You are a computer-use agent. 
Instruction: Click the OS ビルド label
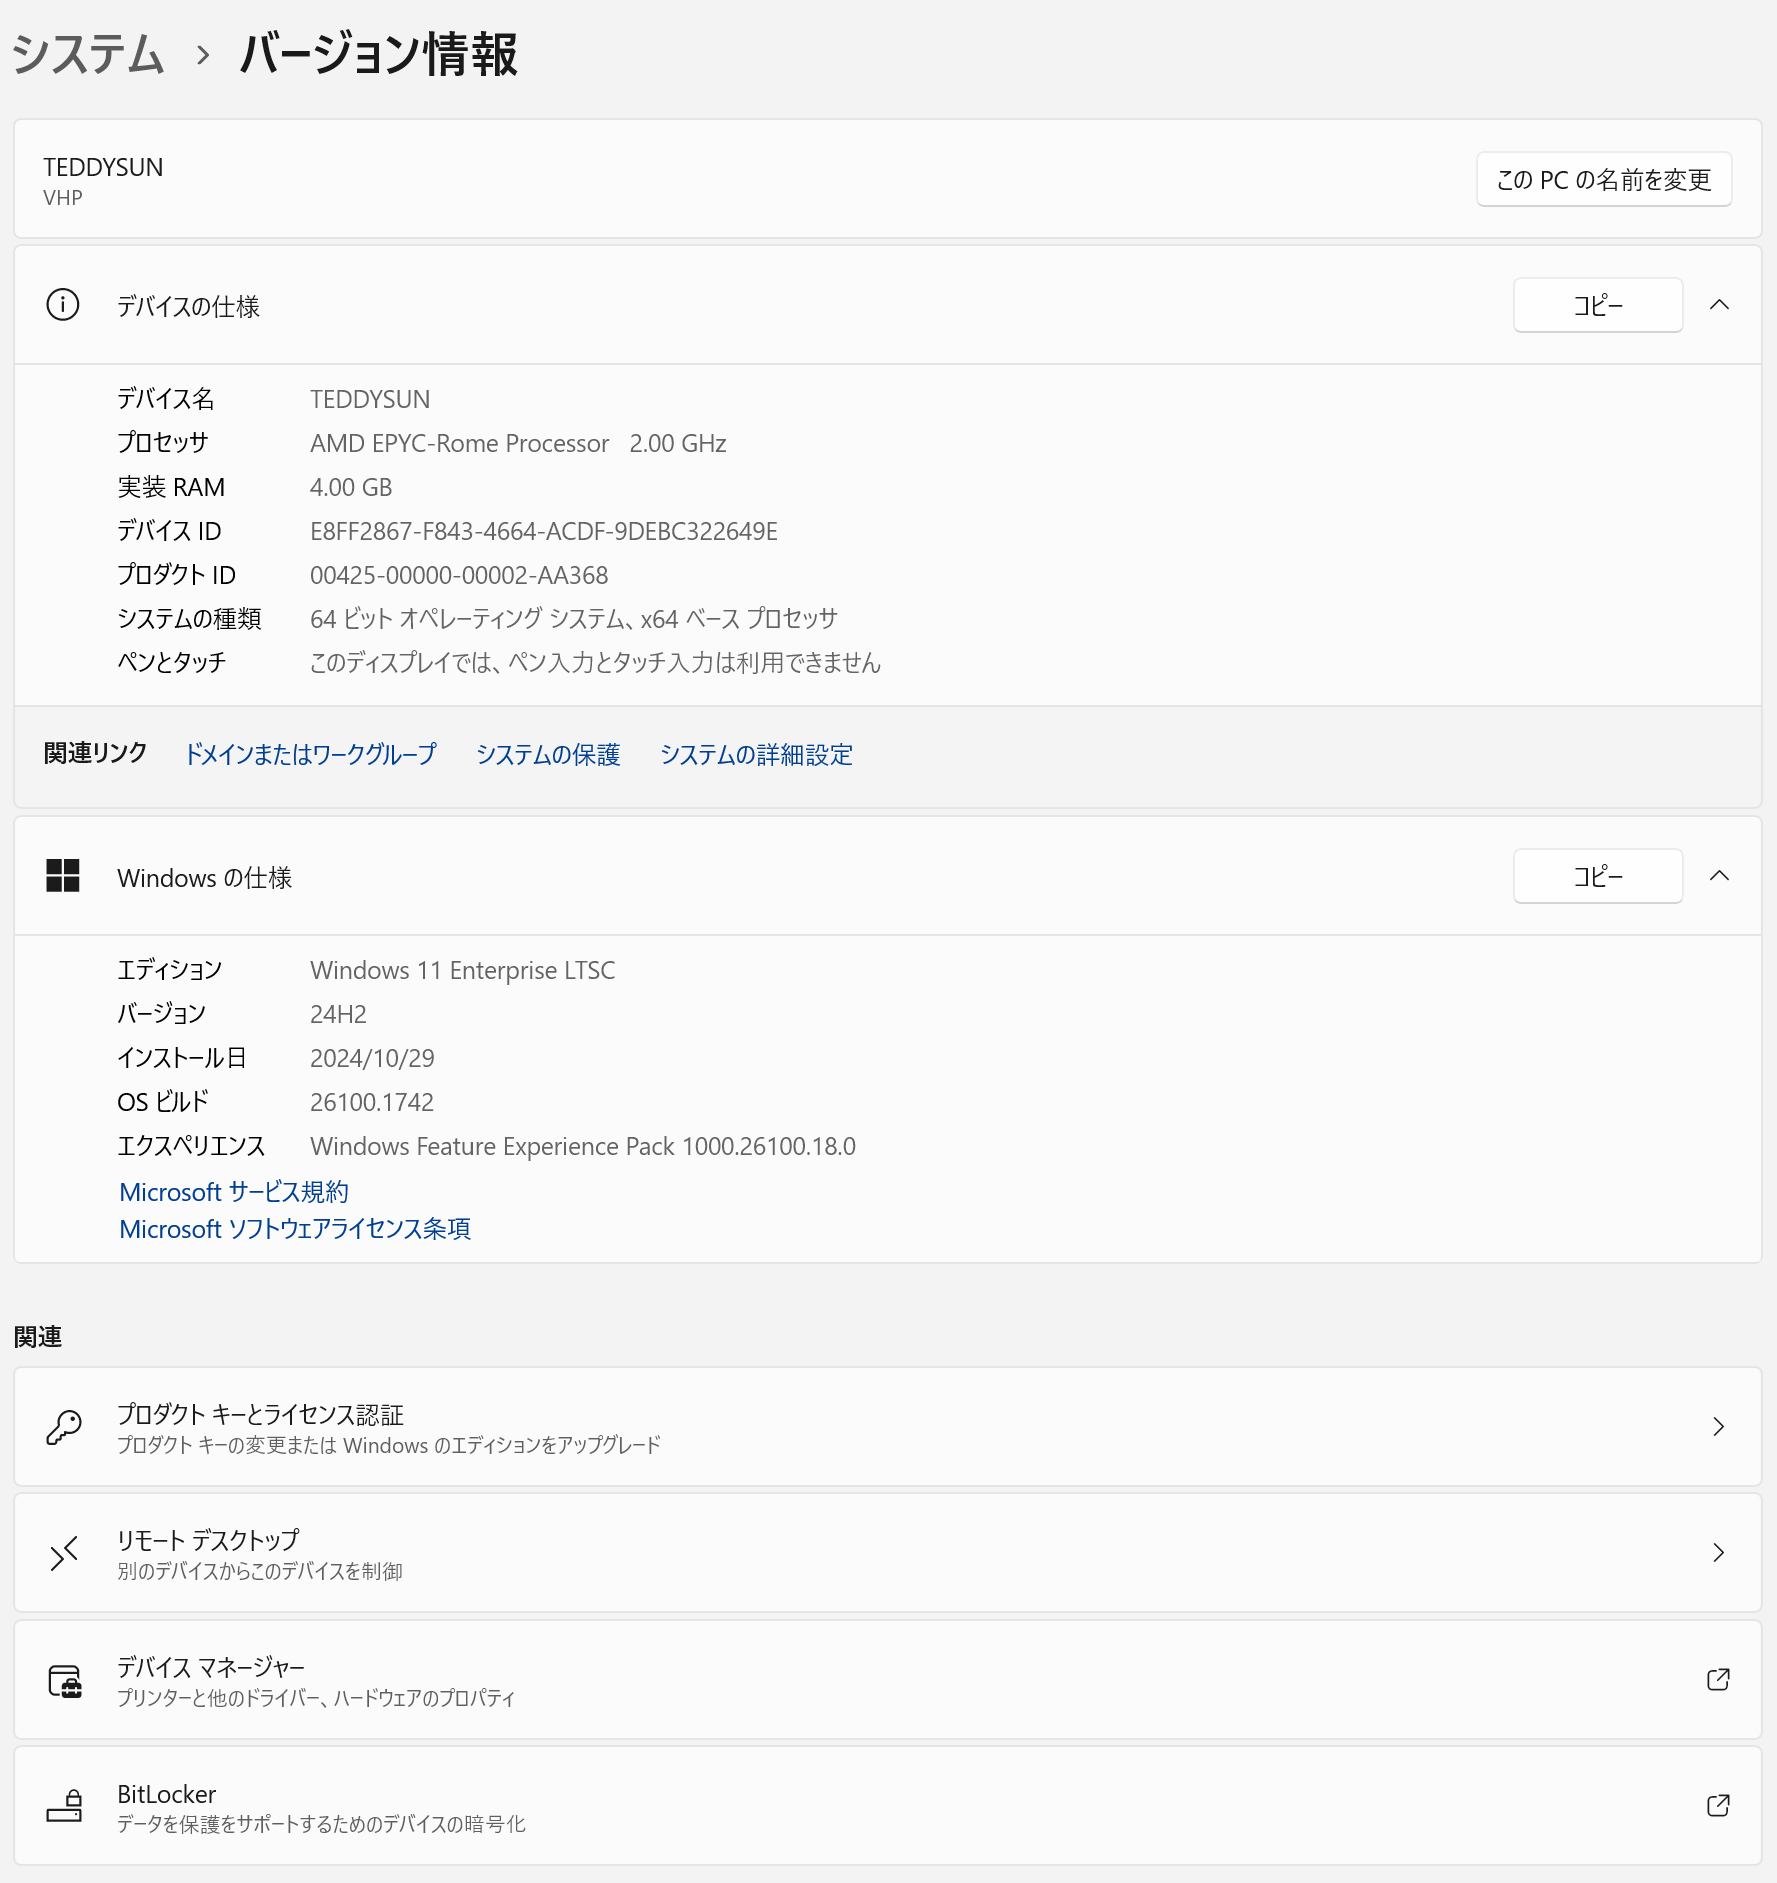tap(163, 1101)
